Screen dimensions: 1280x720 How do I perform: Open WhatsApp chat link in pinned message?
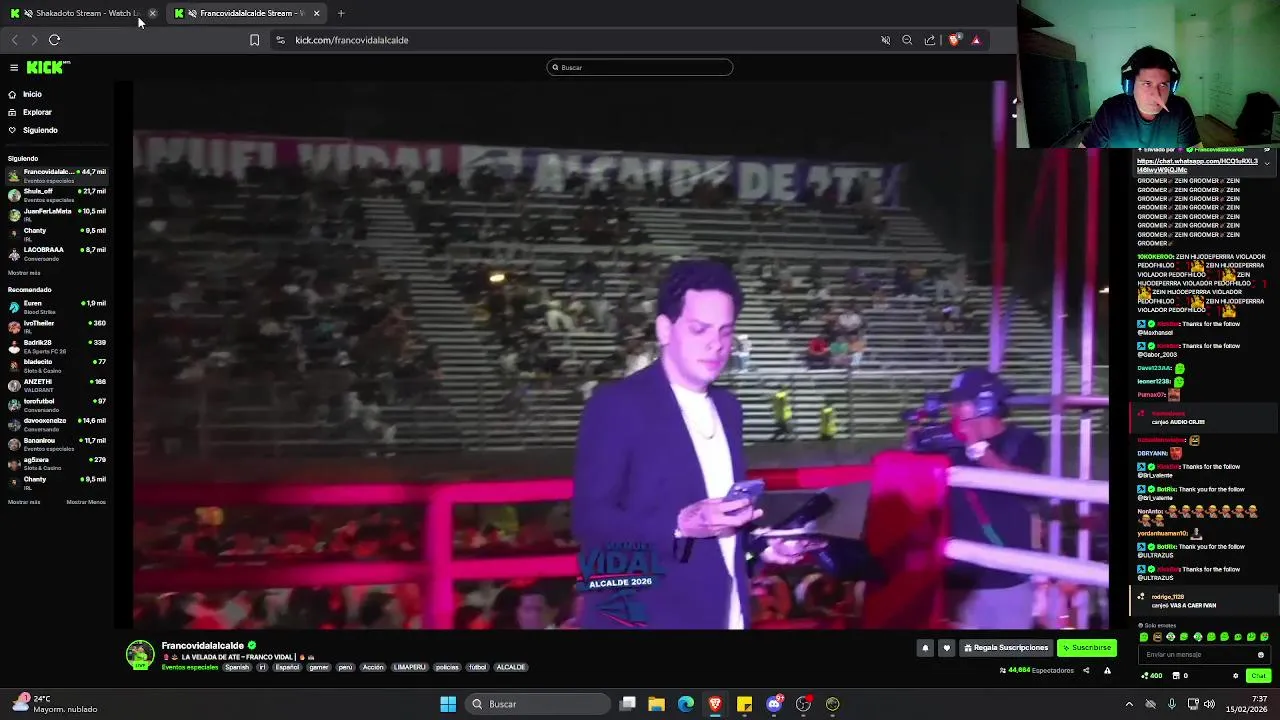[x=1197, y=165]
